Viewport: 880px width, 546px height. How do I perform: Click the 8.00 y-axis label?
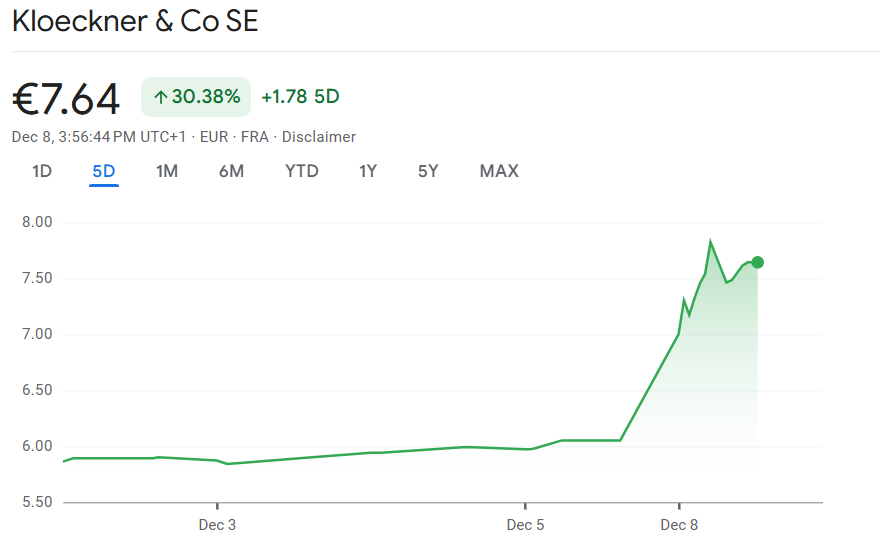pyautogui.click(x=36, y=222)
